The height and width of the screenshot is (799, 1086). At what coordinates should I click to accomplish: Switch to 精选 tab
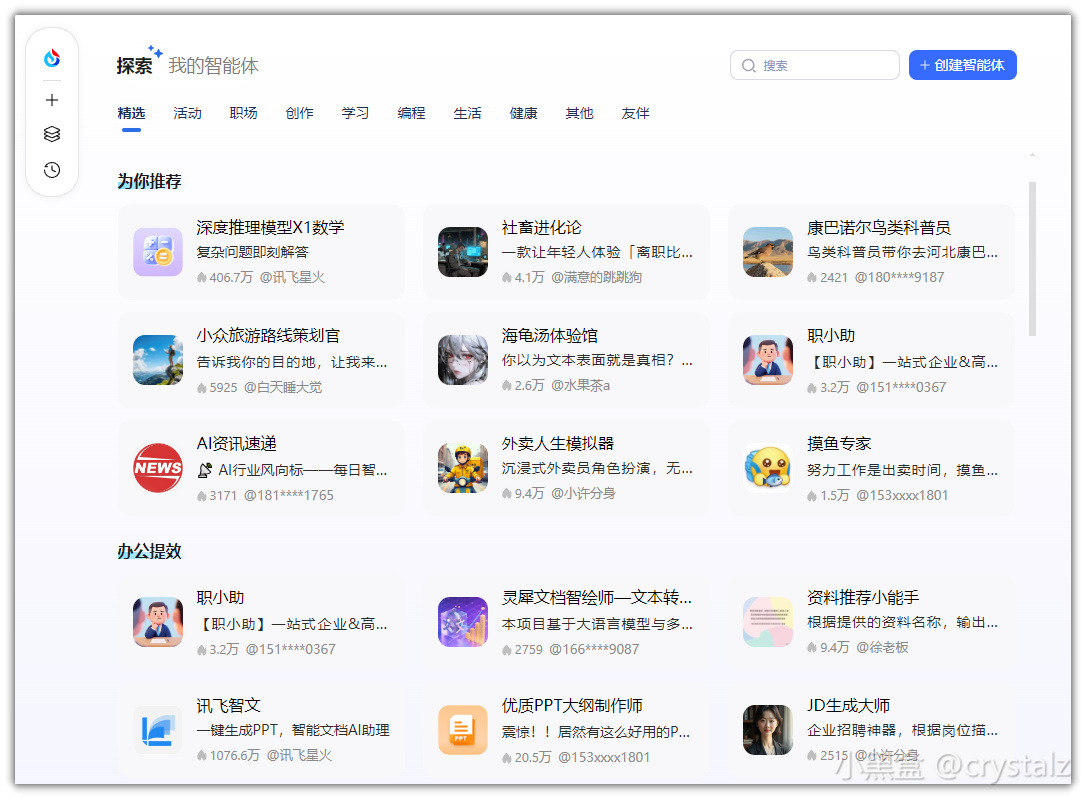point(132,114)
